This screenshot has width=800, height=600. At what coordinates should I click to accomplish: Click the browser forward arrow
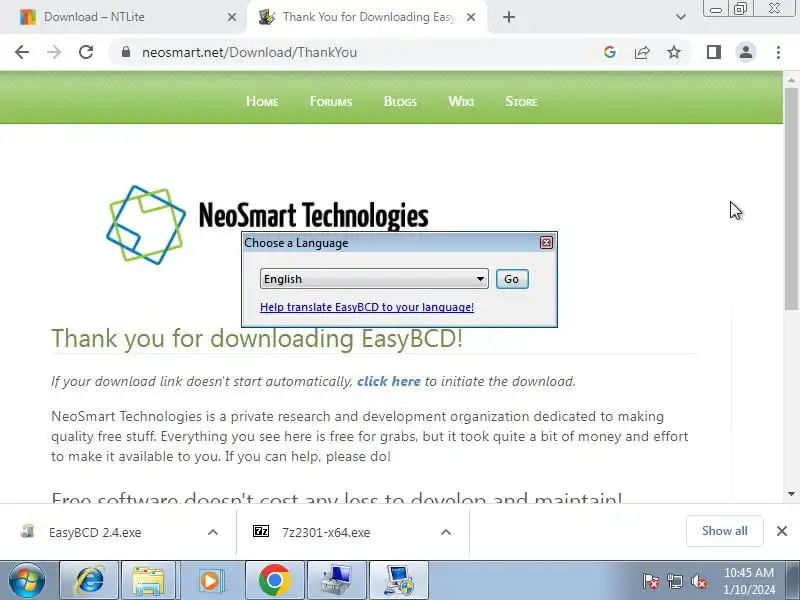pos(54,52)
